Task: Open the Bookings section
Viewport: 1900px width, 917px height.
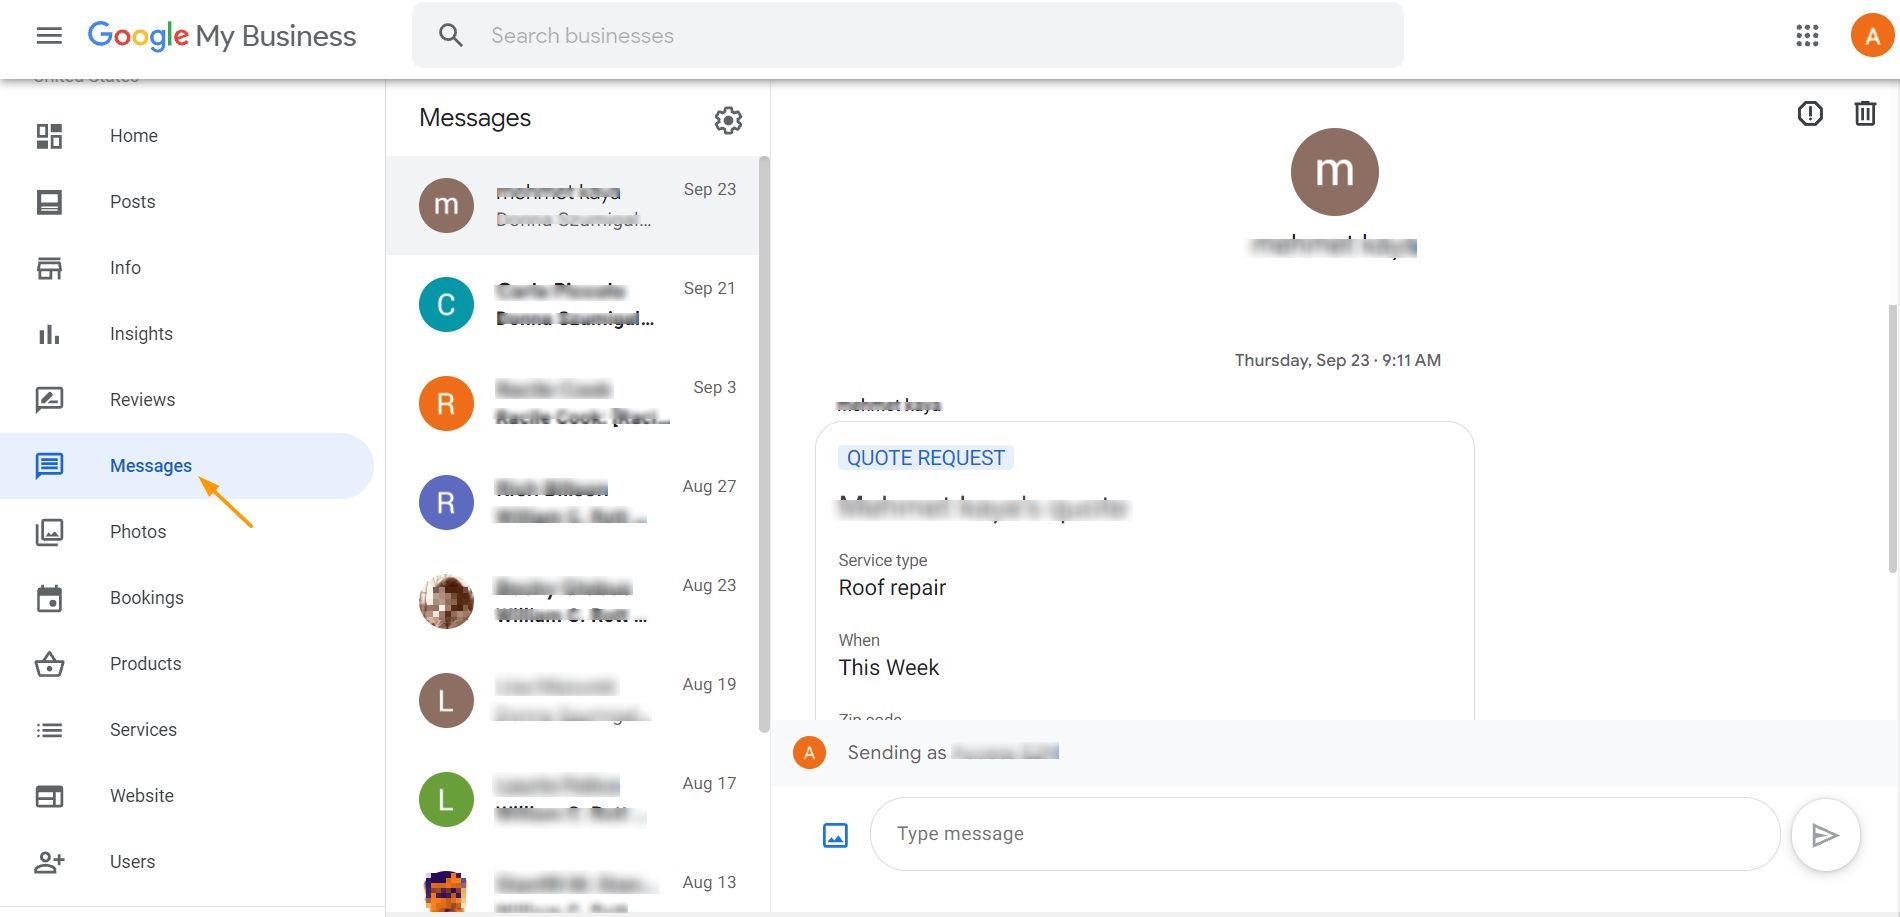Action: click(x=146, y=597)
